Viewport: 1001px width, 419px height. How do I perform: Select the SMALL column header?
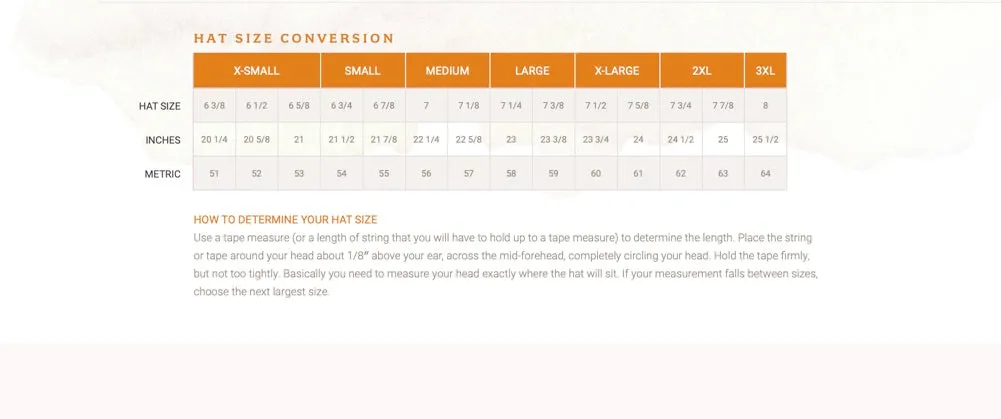[x=363, y=70]
